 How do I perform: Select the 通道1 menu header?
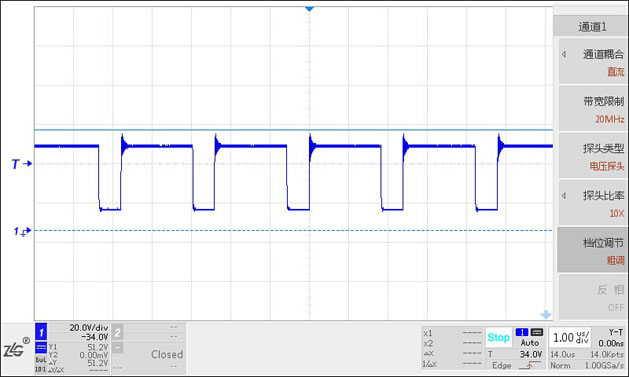point(591,26)
